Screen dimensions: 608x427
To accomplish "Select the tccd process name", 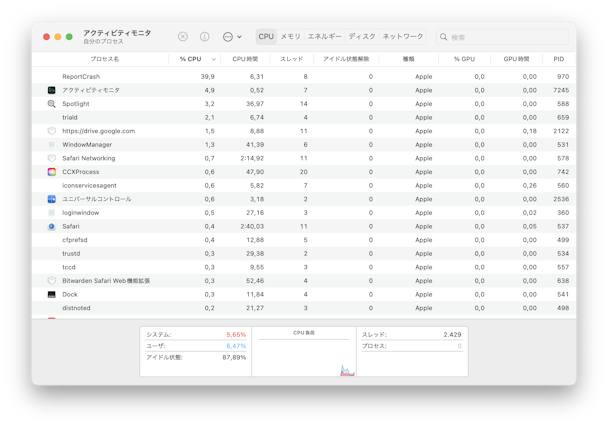I will [69, 267].
